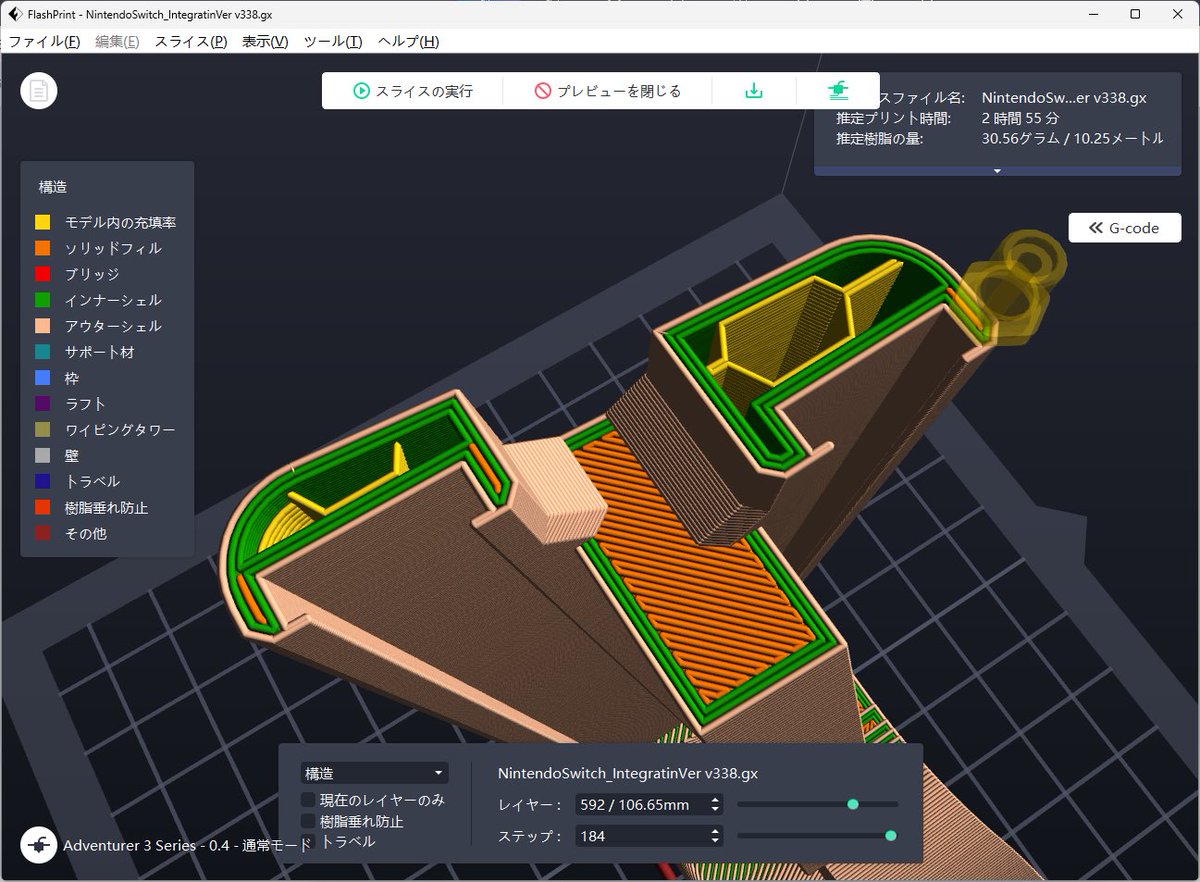This screenshot has width=1200, height=882.
Task: Click the prohibit icon for プレビューを閉じる
Action: pos(543,91)
